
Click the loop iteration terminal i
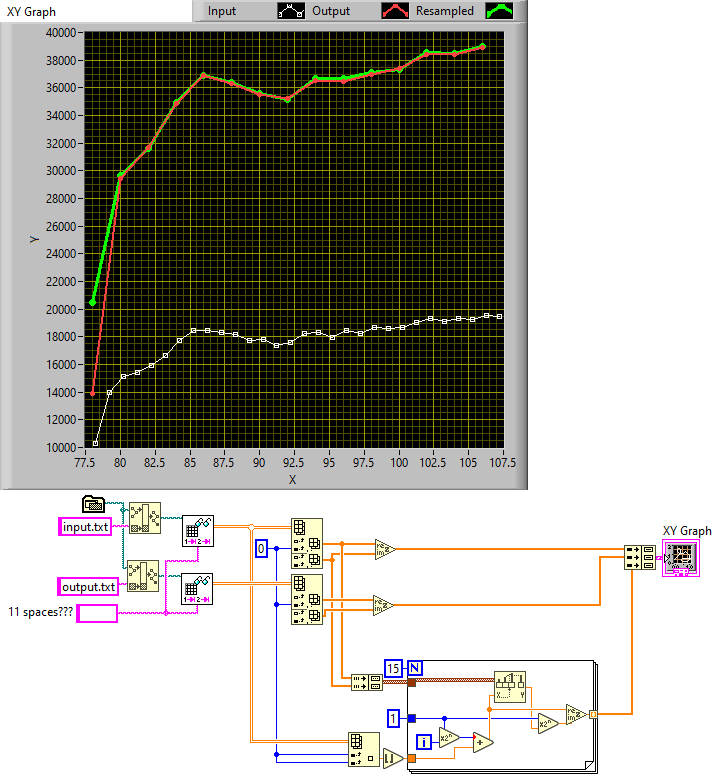tap(424, 742)
